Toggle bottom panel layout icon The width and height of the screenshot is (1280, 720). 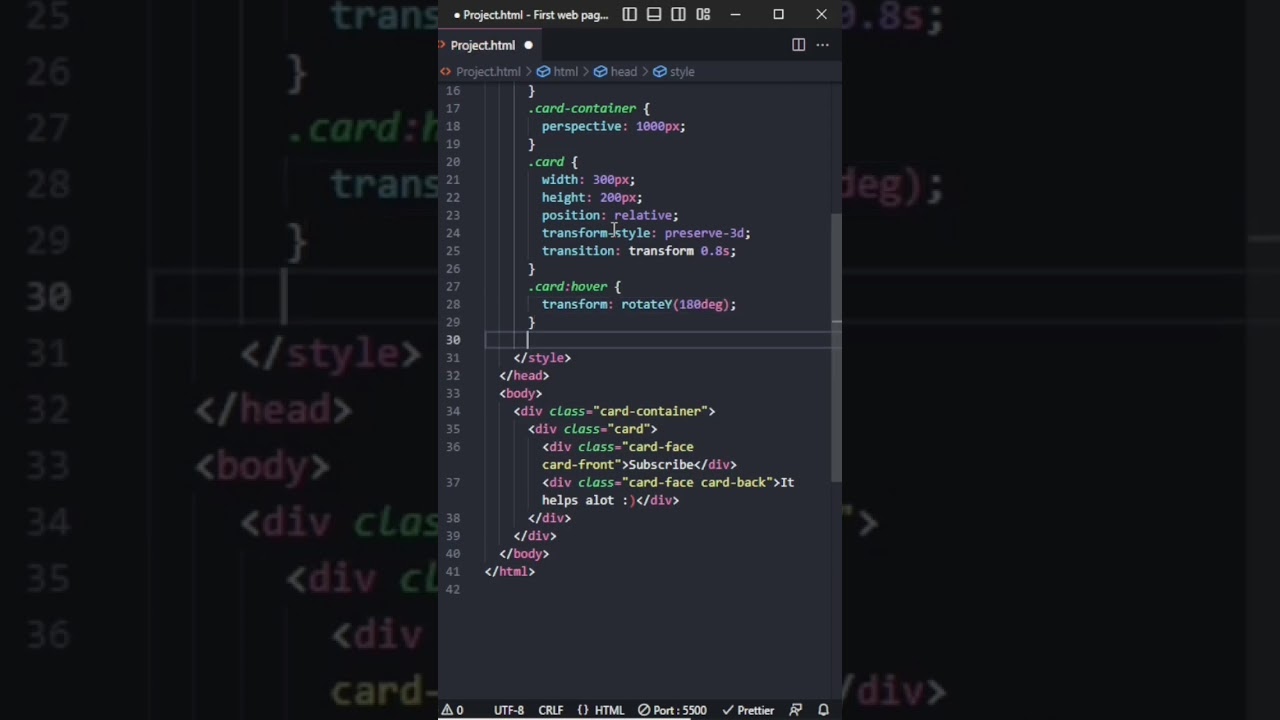(654, 14)
